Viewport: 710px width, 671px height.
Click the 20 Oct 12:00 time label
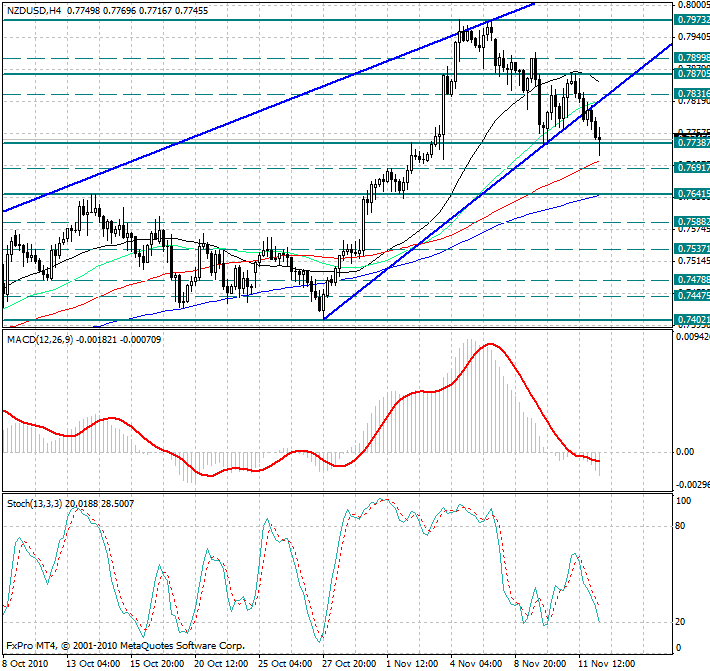[x=221, y=663]
